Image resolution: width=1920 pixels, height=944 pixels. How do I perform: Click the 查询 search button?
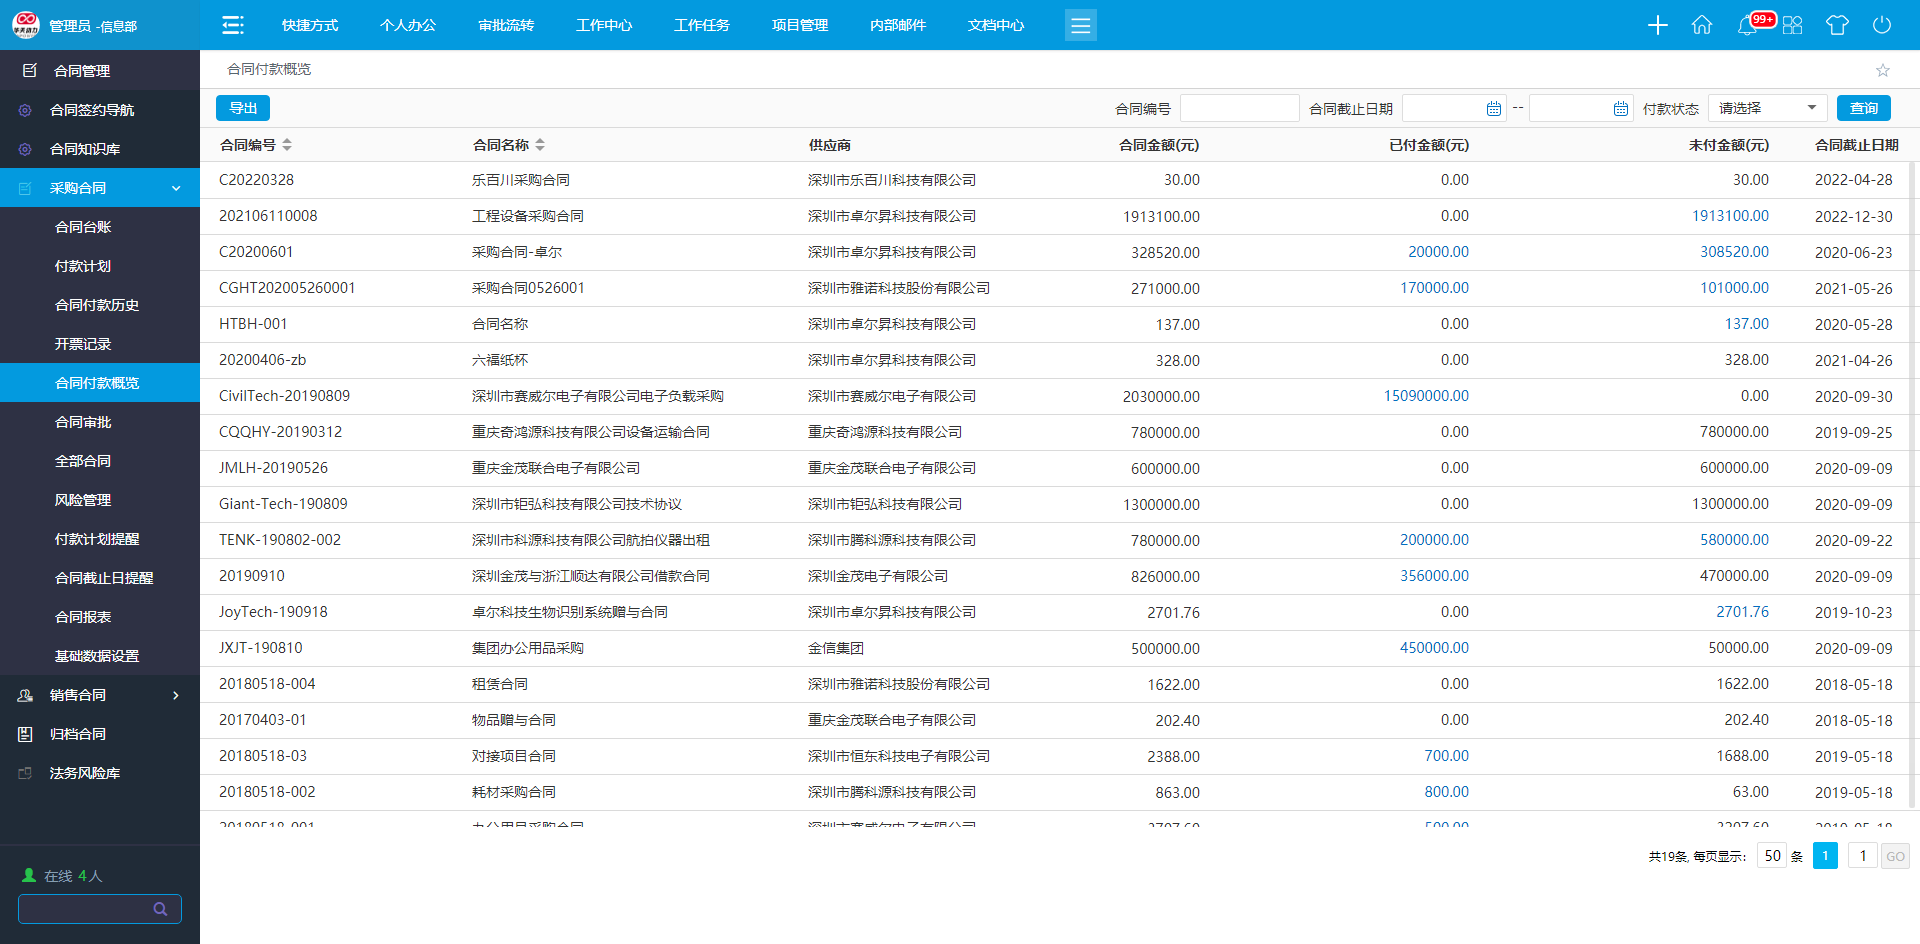point(1863,108)
